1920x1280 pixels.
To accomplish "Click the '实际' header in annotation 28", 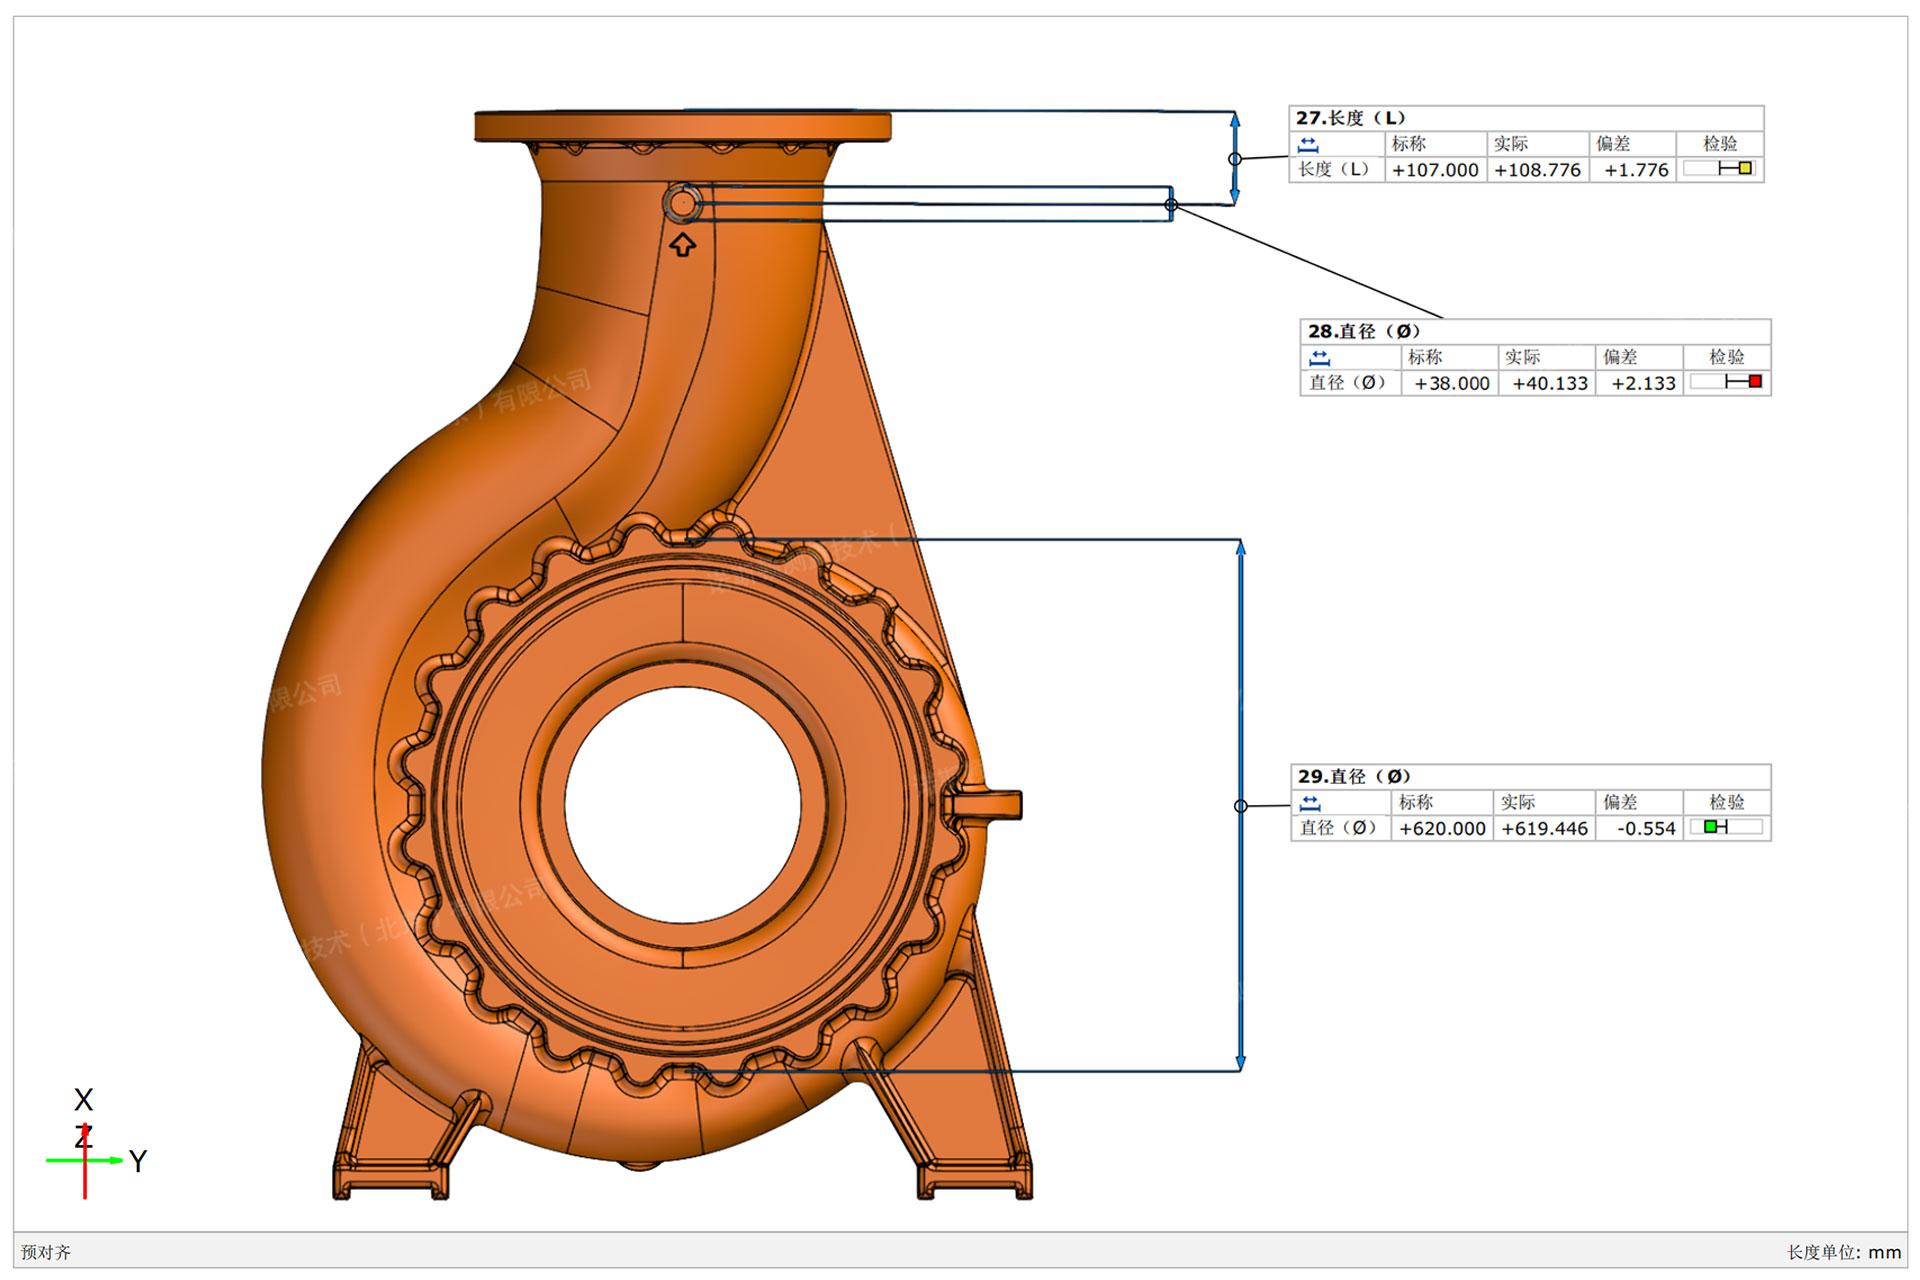I will [x=1522, y=357].
